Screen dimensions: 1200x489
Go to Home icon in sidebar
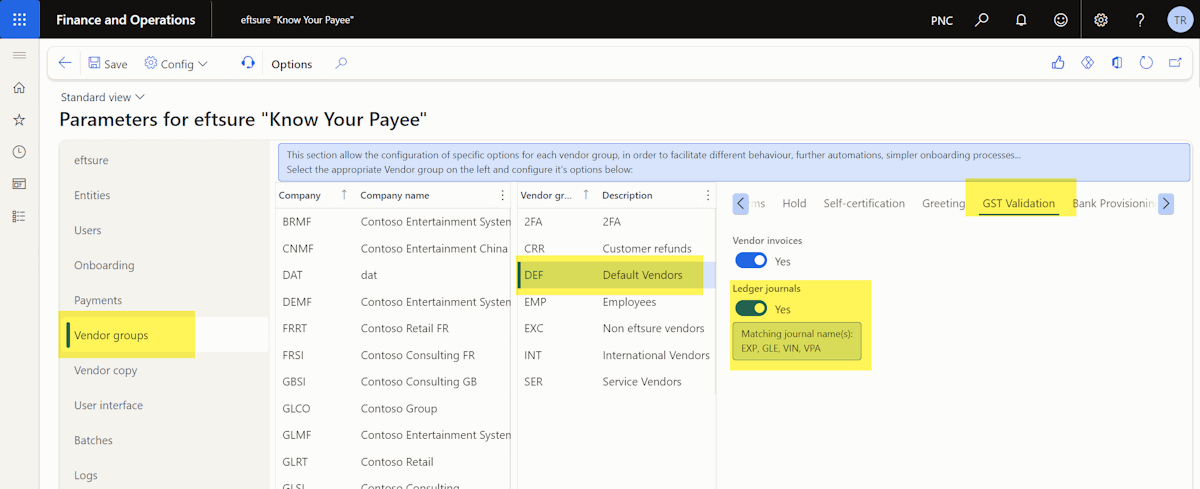tap(19, 88)
